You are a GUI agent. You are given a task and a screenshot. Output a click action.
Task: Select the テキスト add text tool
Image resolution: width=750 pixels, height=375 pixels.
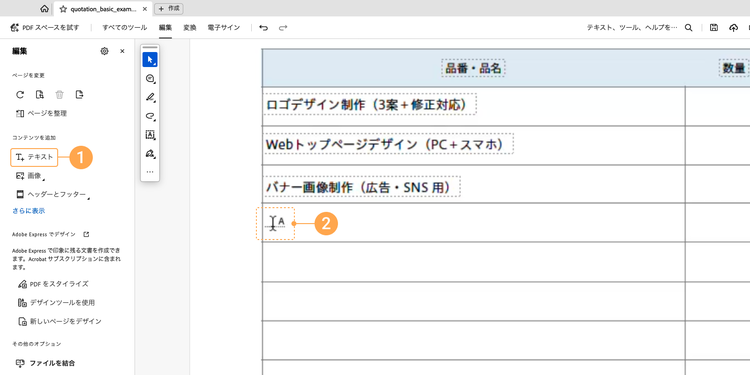coord(34,157)
